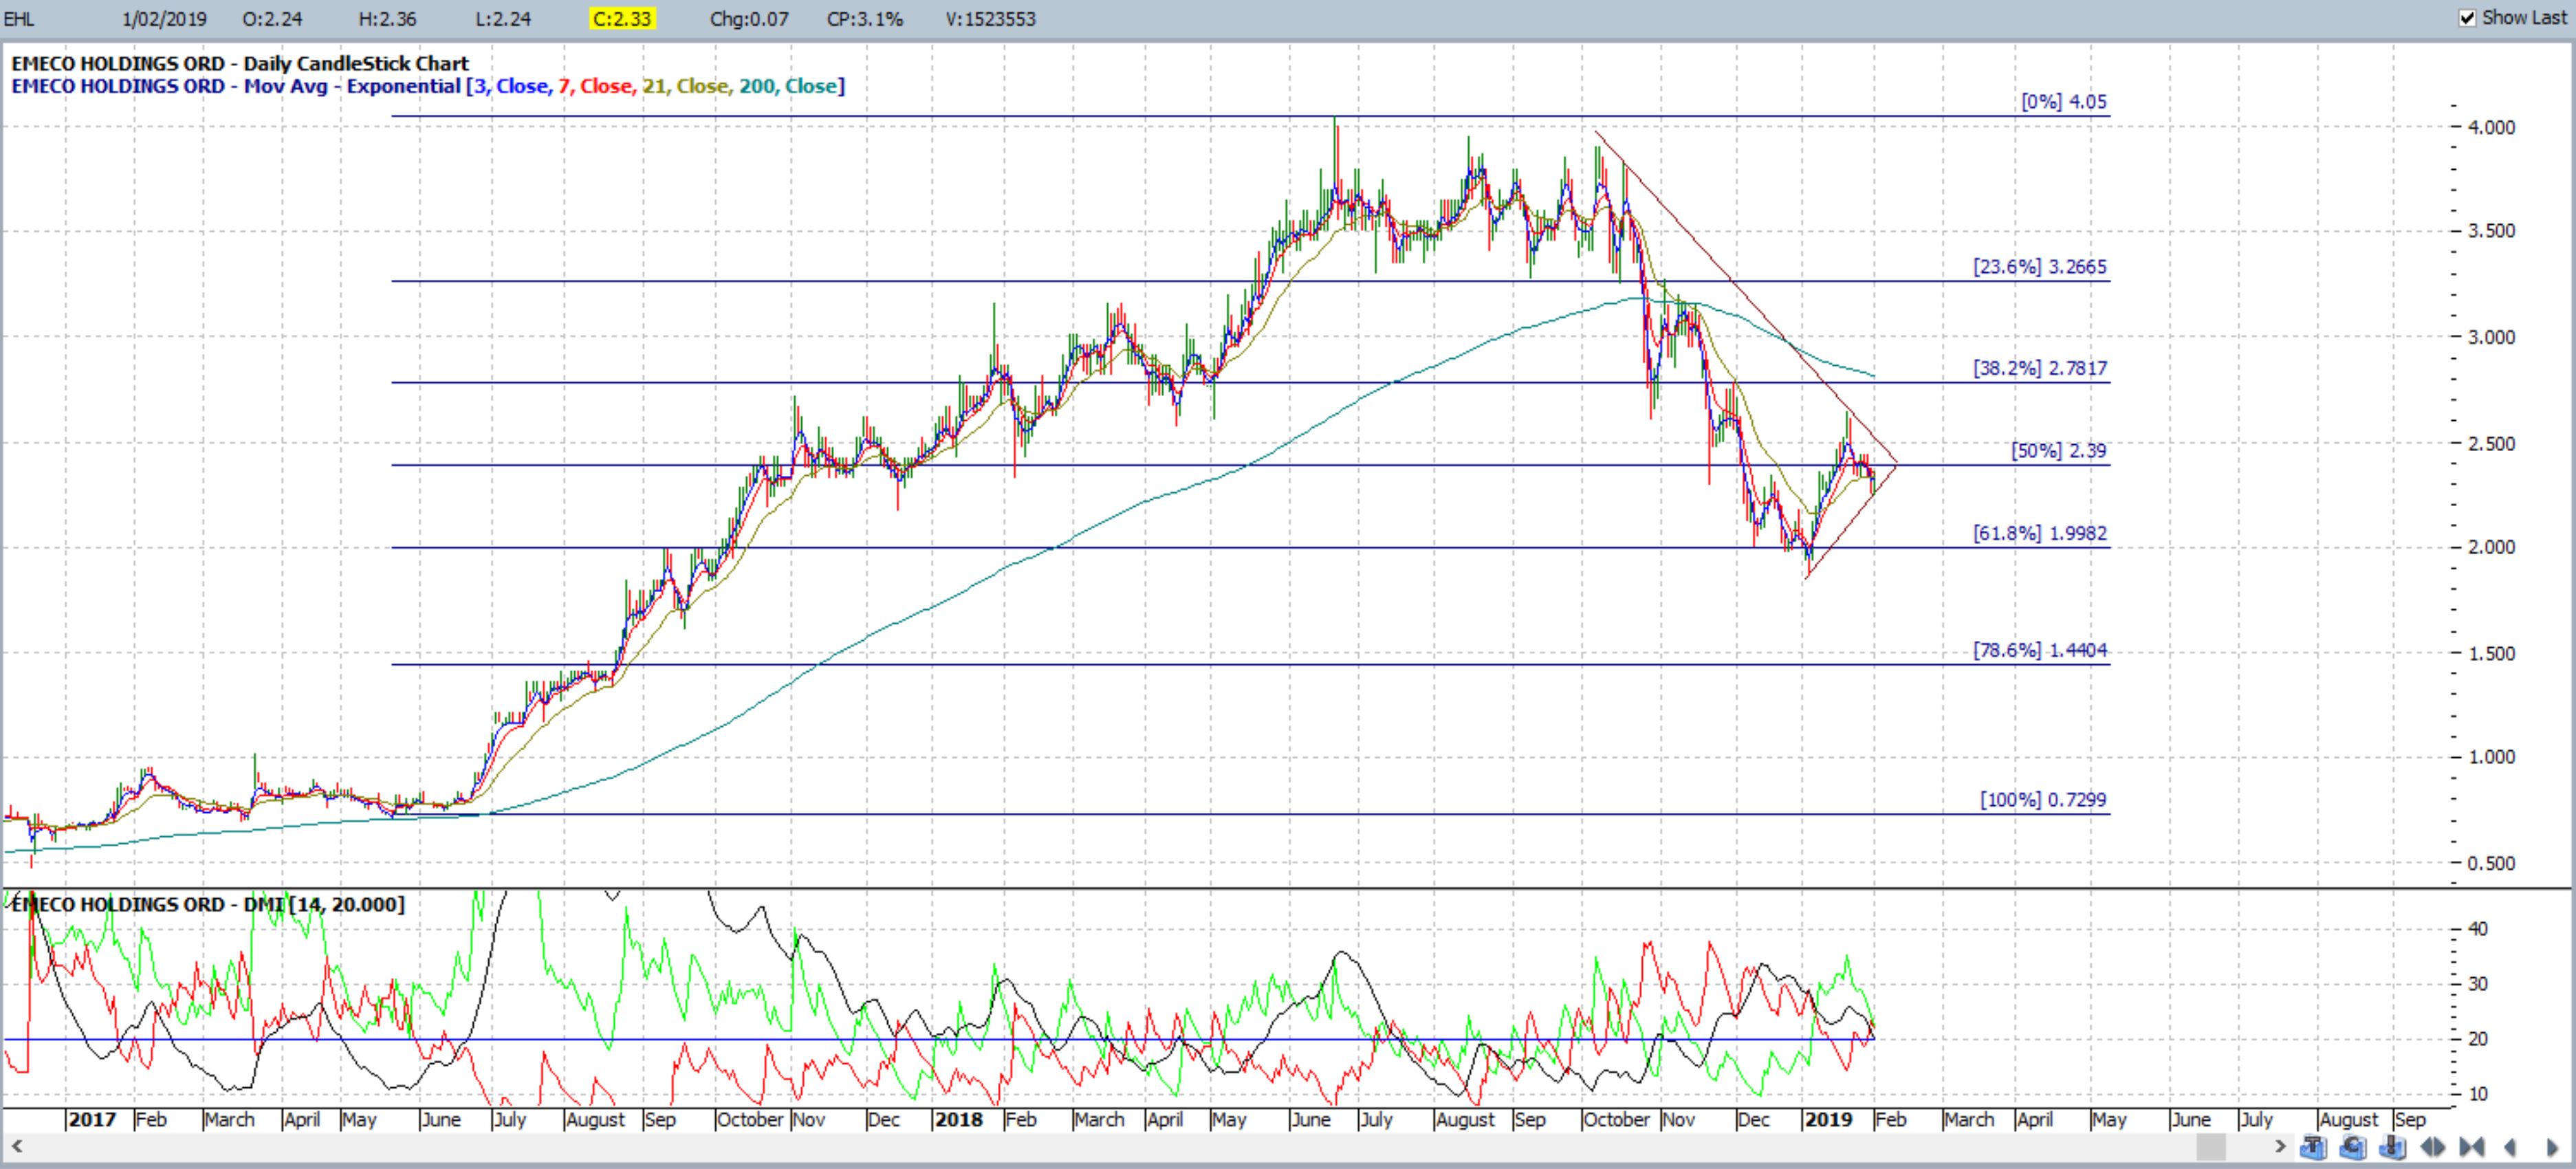Click the 0.500 price axis label

(x=2491, y=864)
